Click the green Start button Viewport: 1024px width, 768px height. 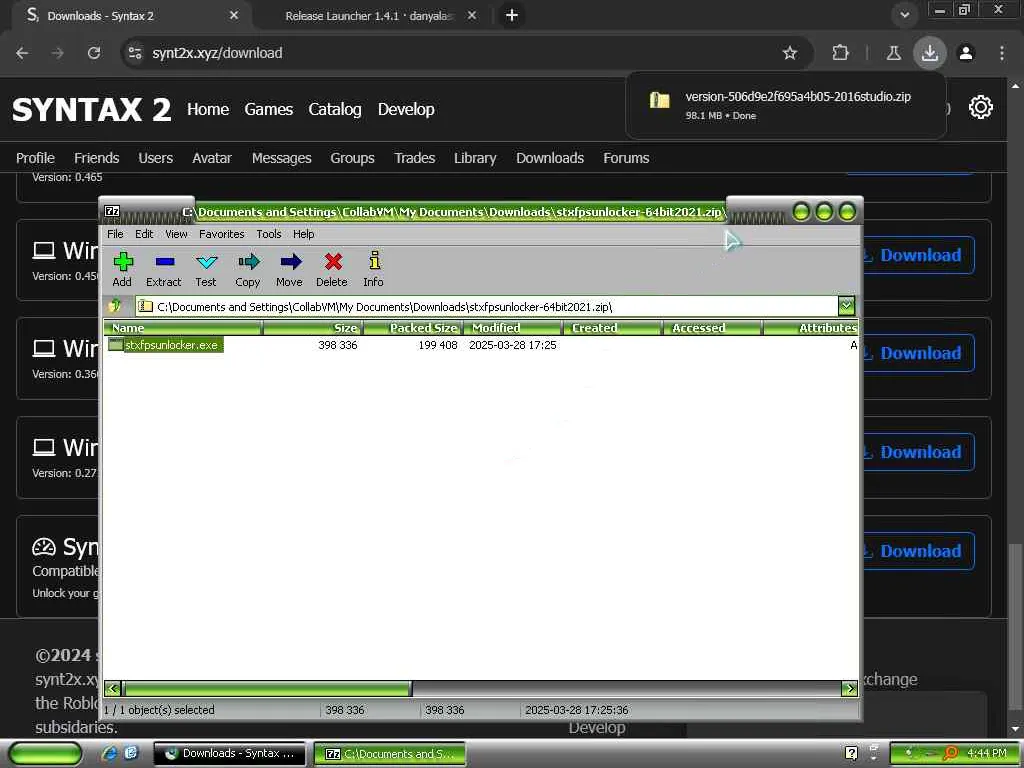[x=45, y=754]
